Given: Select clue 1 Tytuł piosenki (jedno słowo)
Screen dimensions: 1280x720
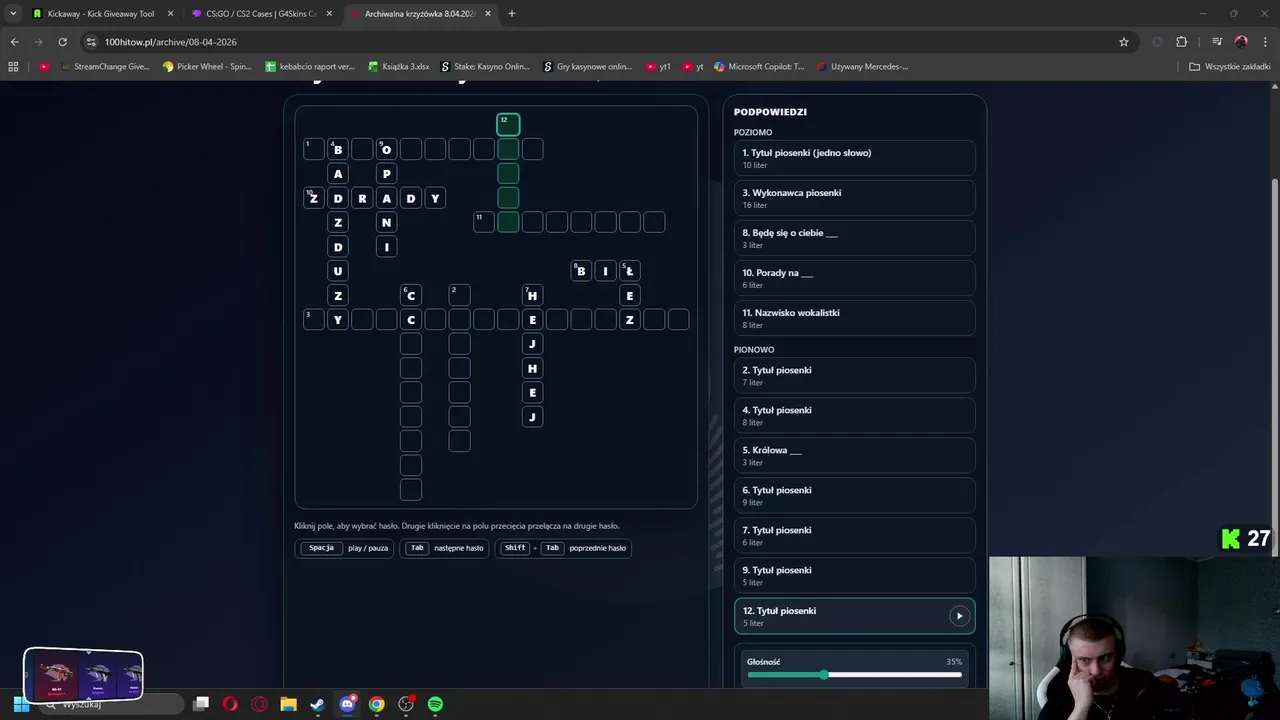Looking at the screenshot, I should tap(854, 158).
